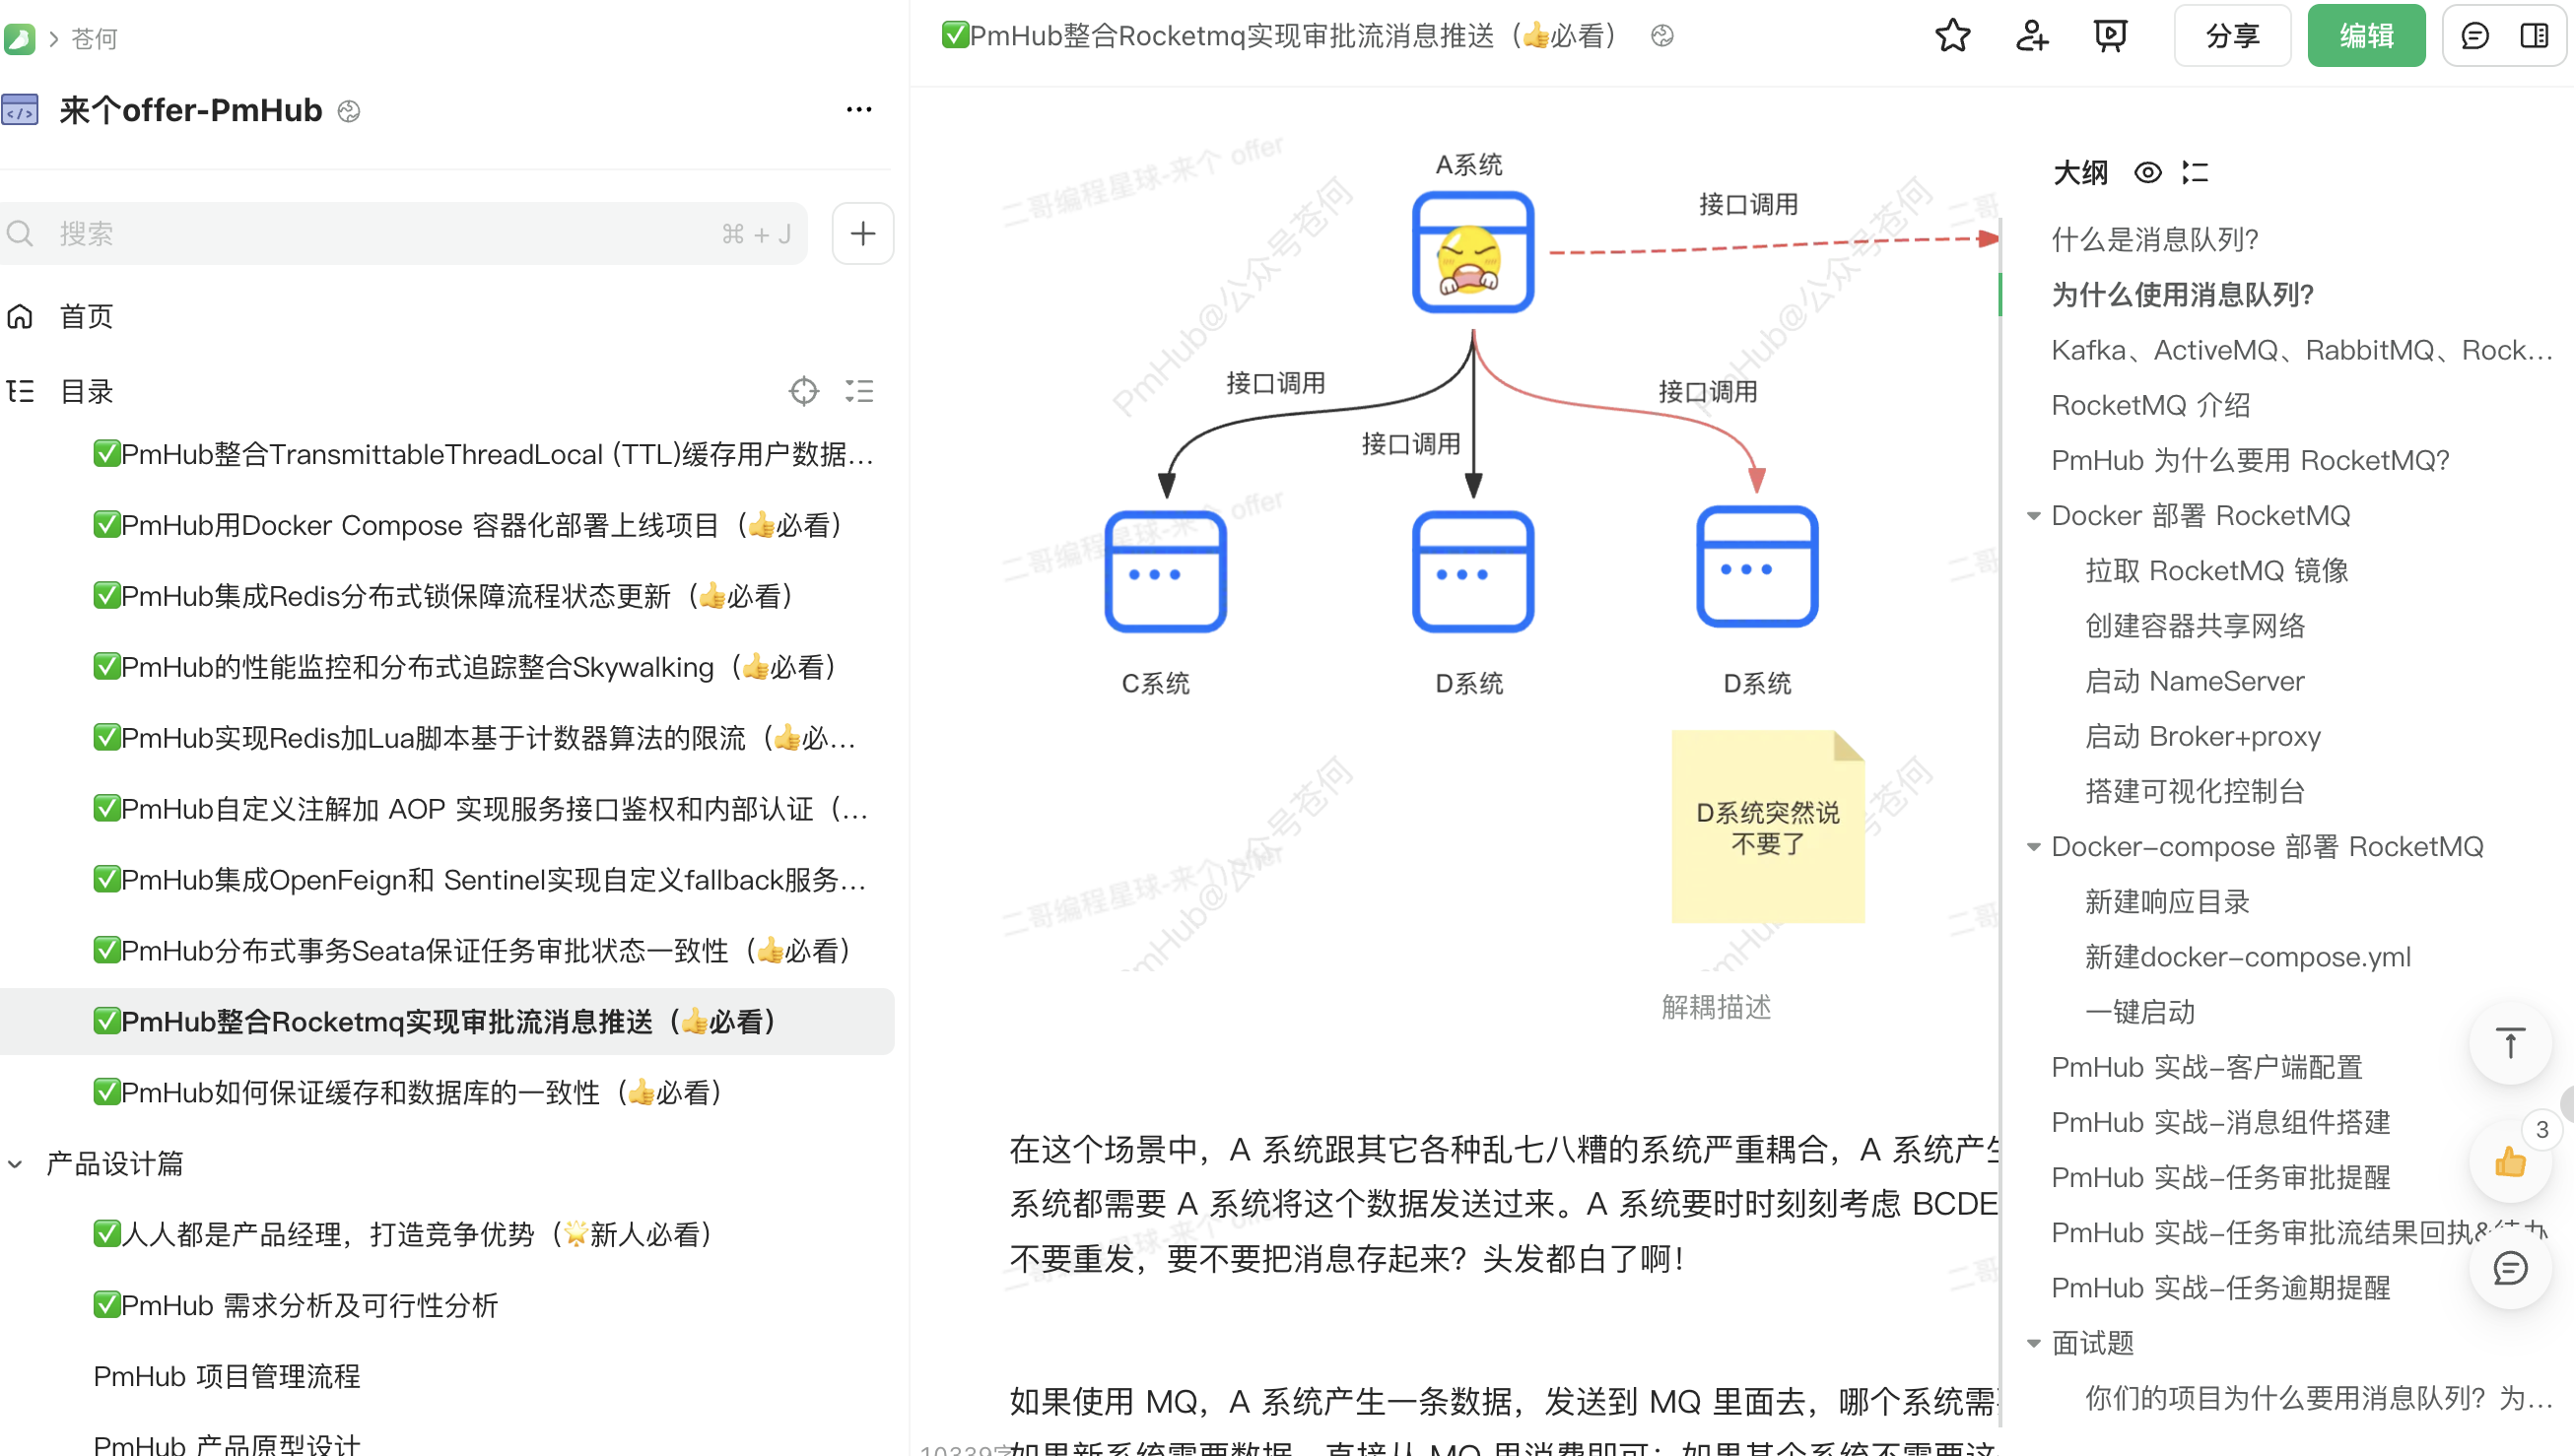The image size is (2574, 1456).
Task: Enter presentation mode via the demo icon
Action: click(2110, 35)
